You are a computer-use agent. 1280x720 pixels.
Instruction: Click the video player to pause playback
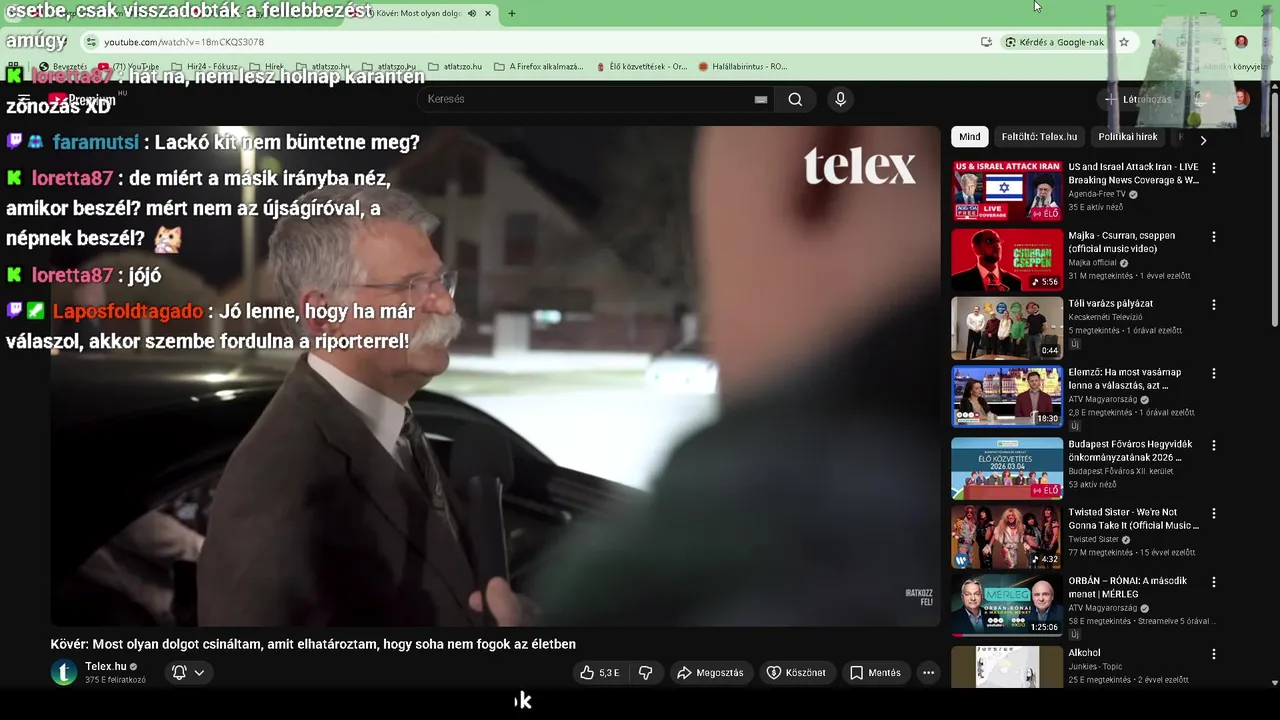pos(495,376)
